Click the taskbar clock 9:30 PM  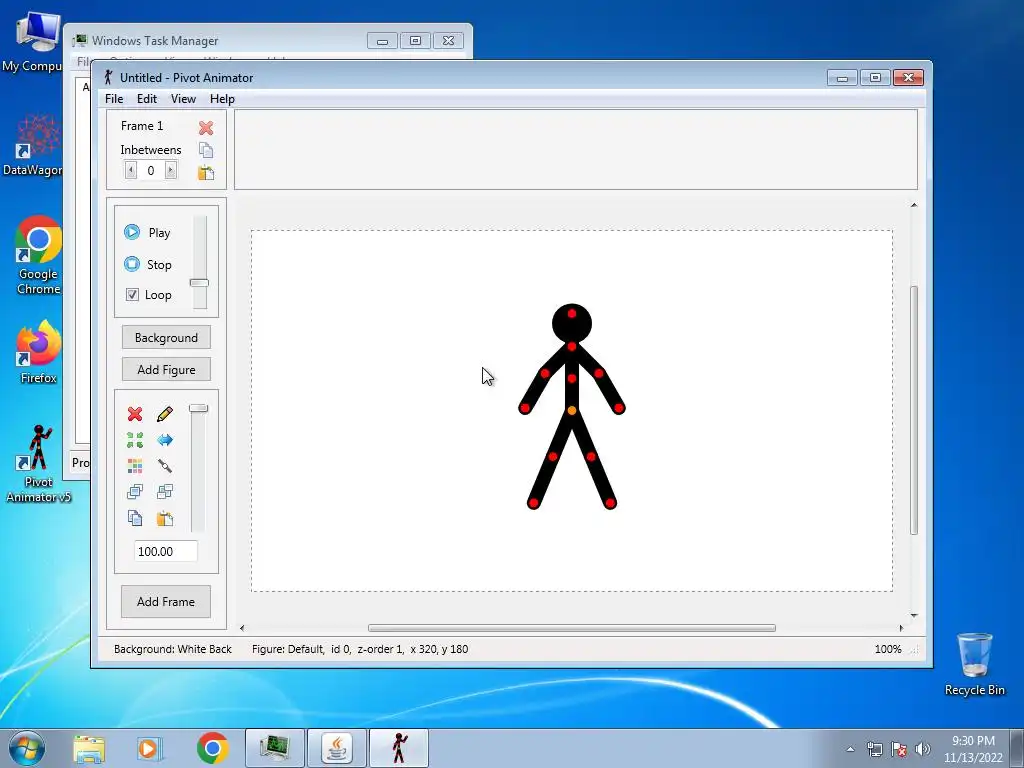pos(973,749)
